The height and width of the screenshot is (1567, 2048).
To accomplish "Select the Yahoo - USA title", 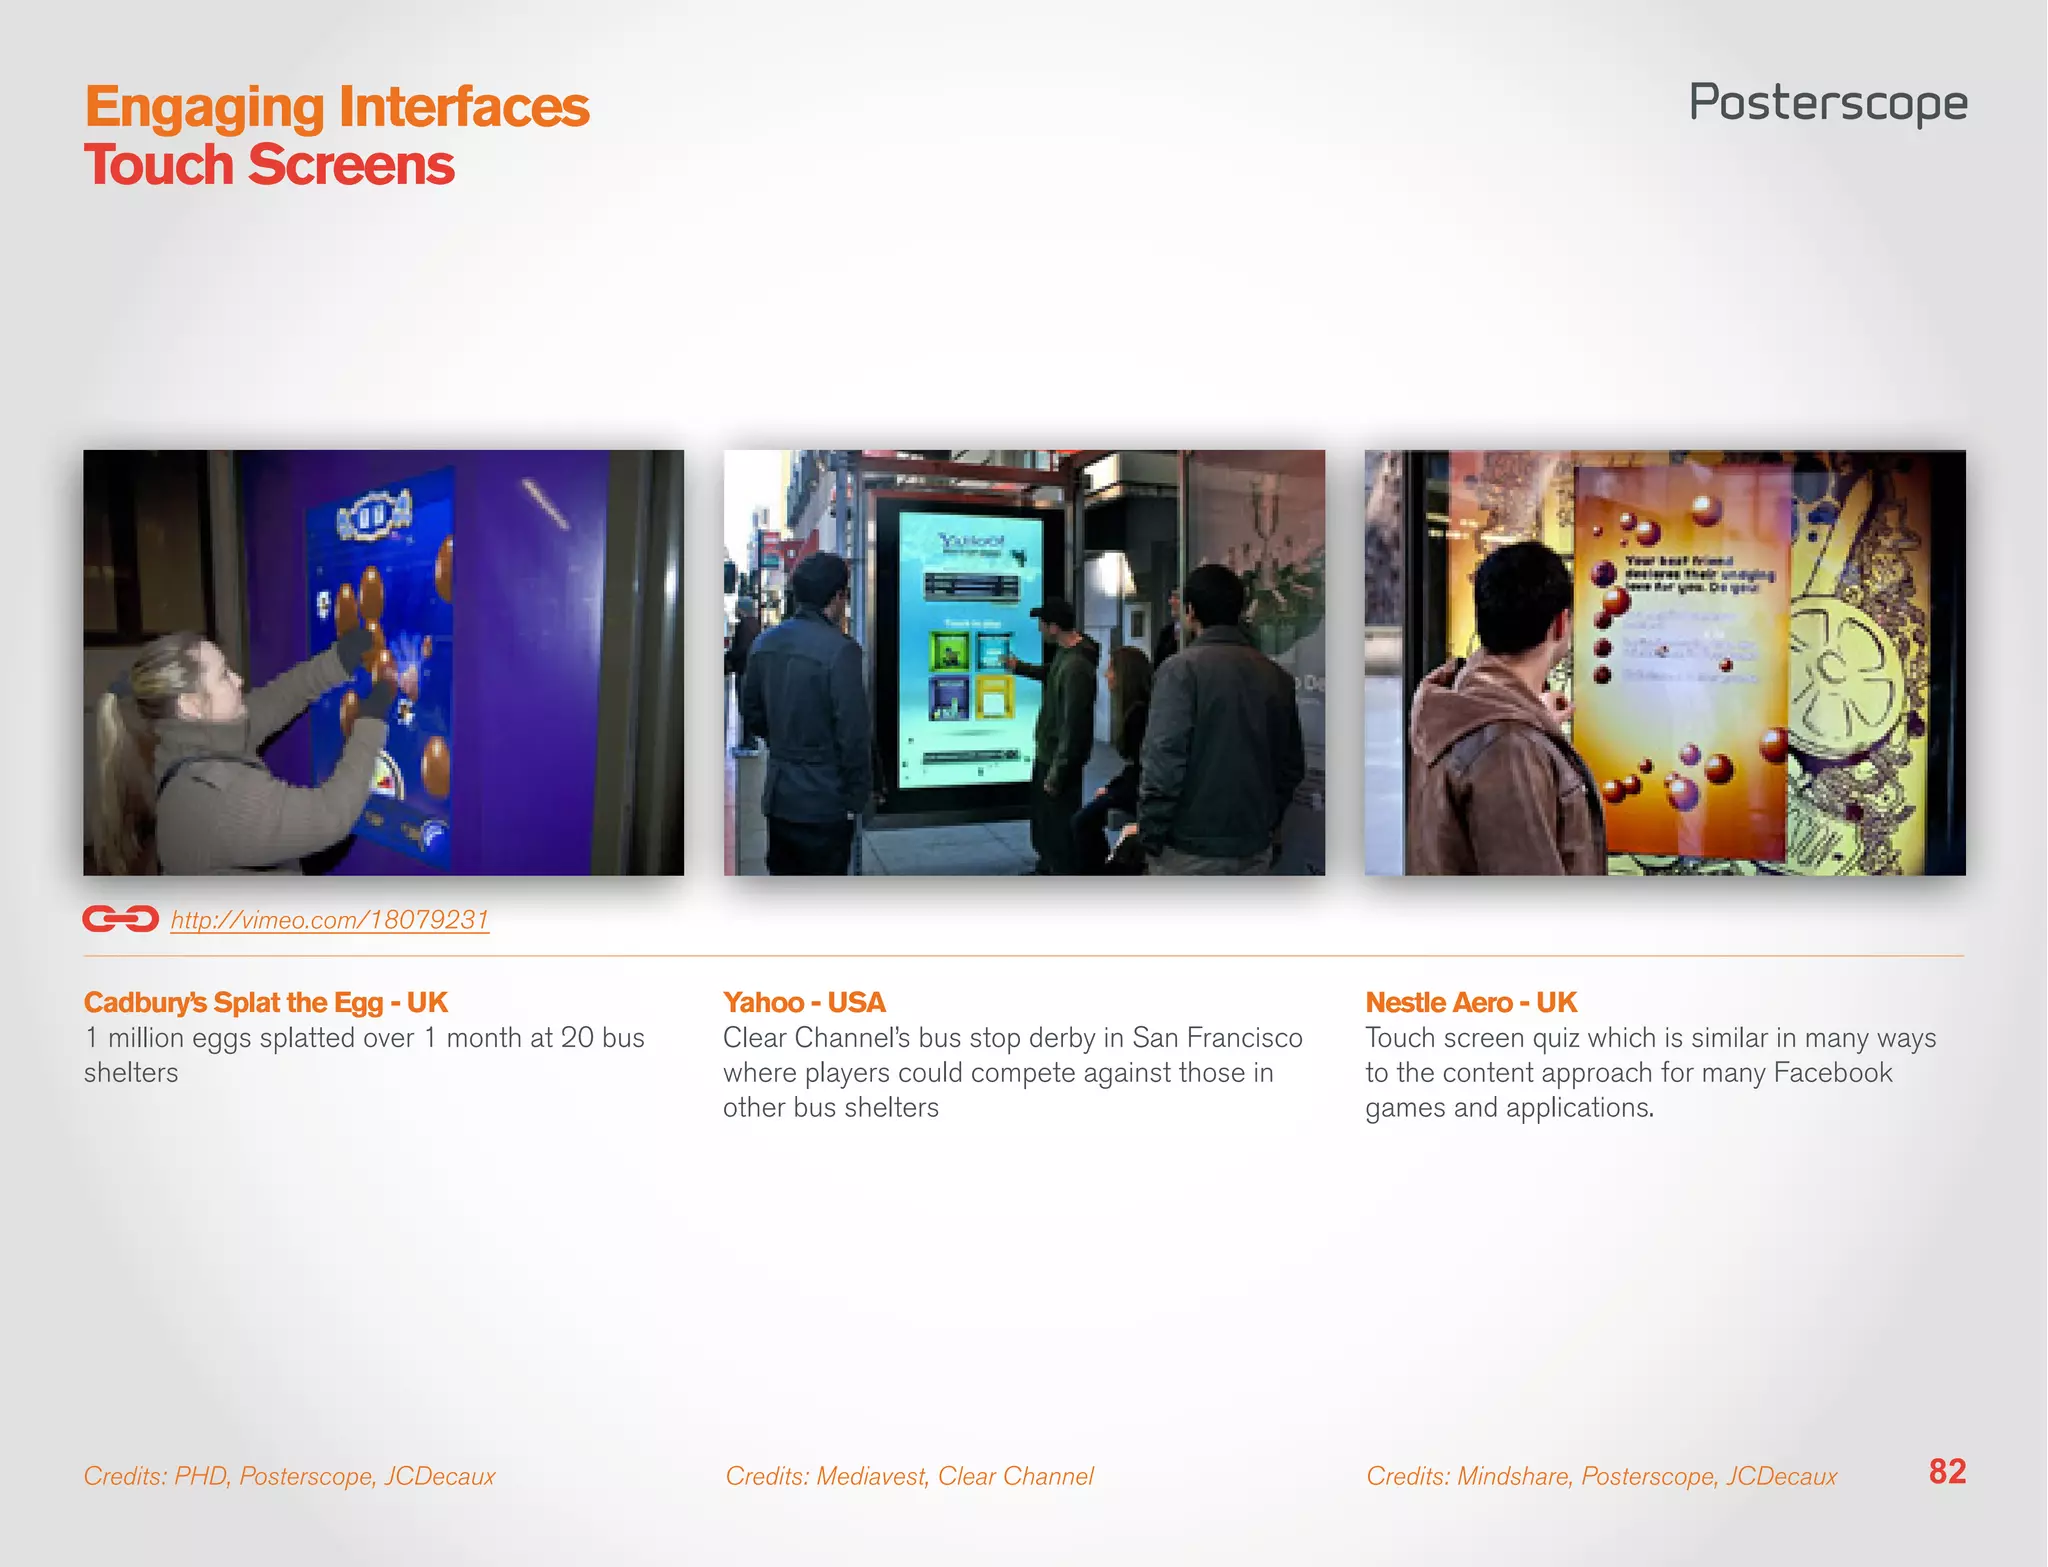I will pyautogui.click(x=804, y=1002).
